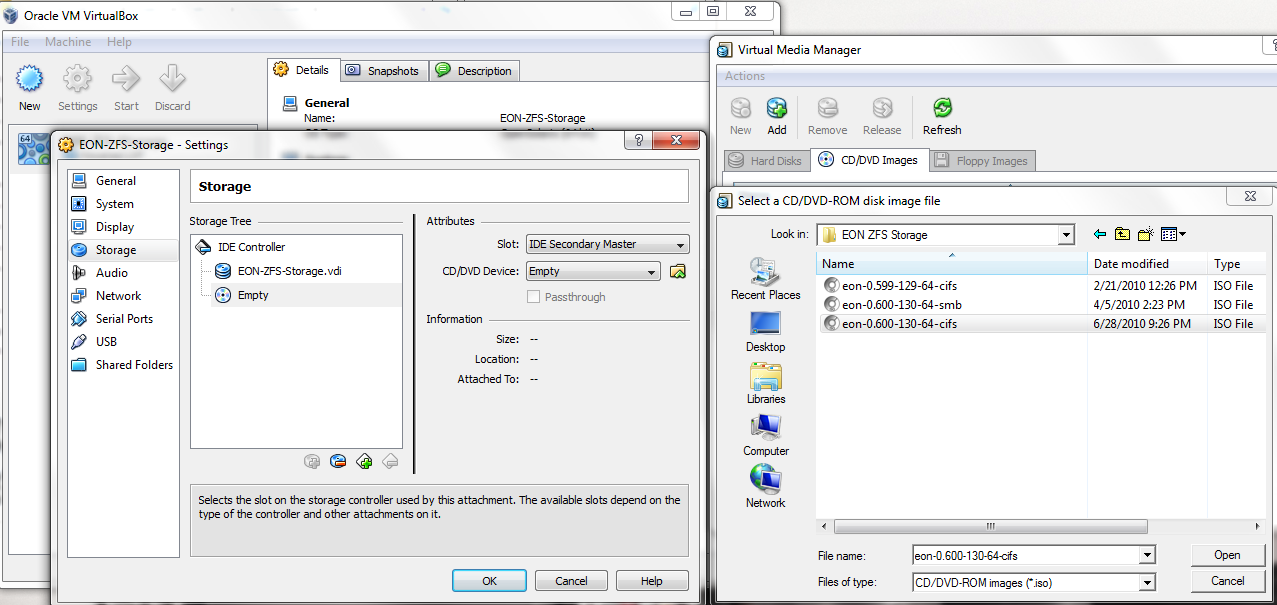Open Network in file dialog sidebar

(766, 487)
